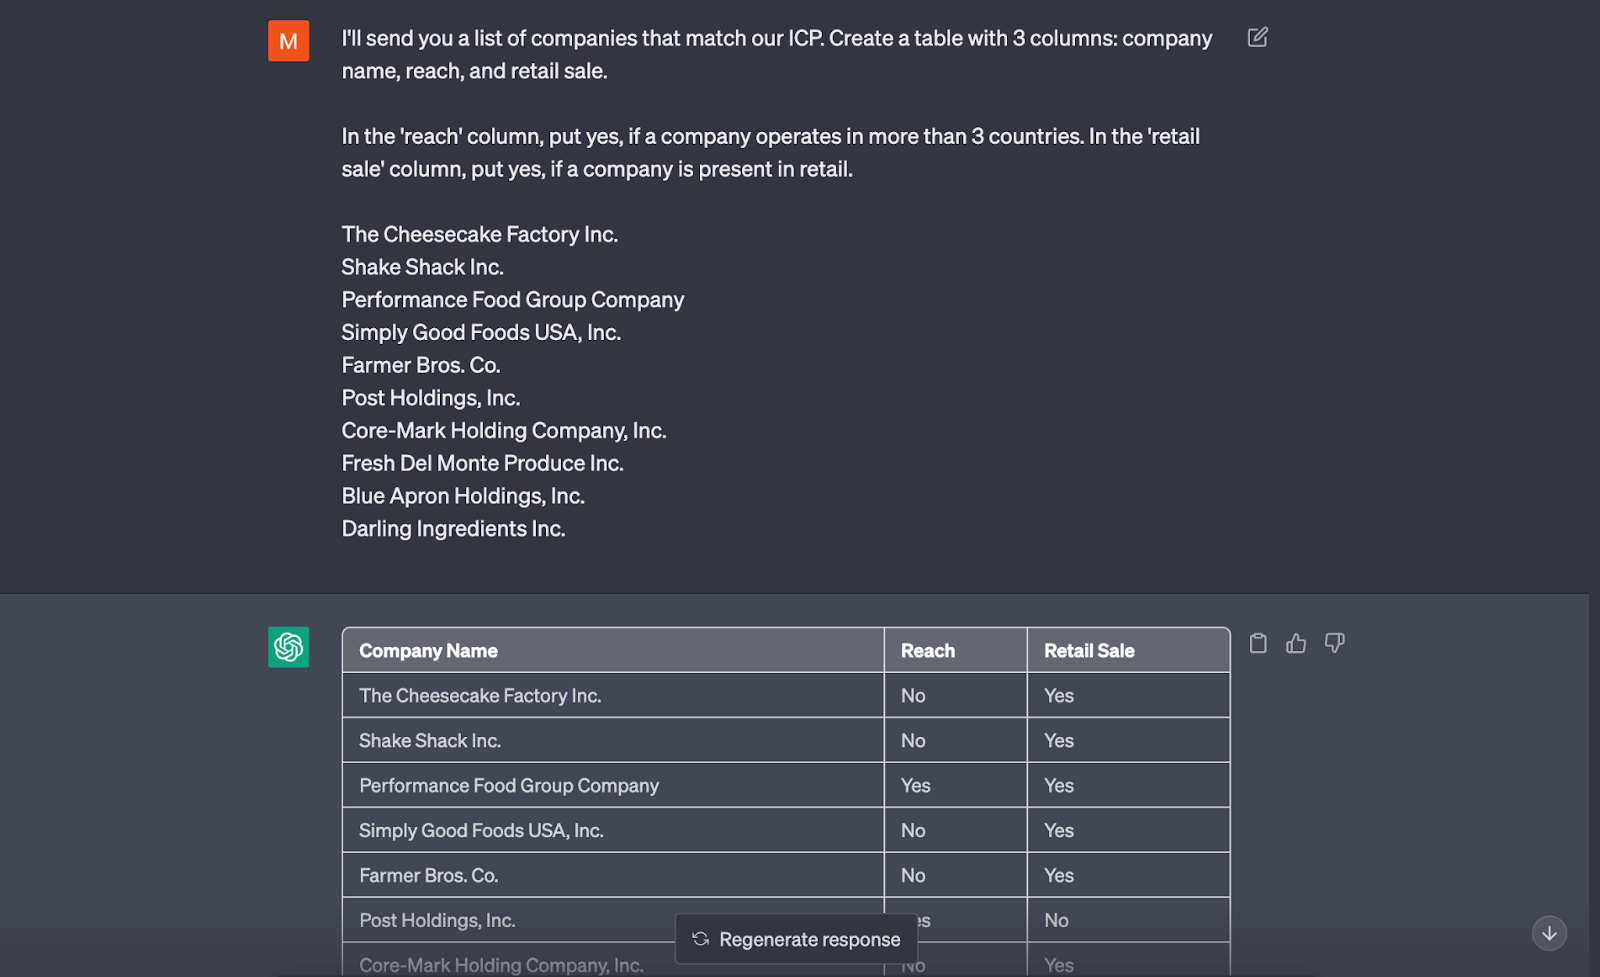Click Core-Mark Holding Company in the table
The width and height of the screenshot is (1600, 977).
coord(501,964)
